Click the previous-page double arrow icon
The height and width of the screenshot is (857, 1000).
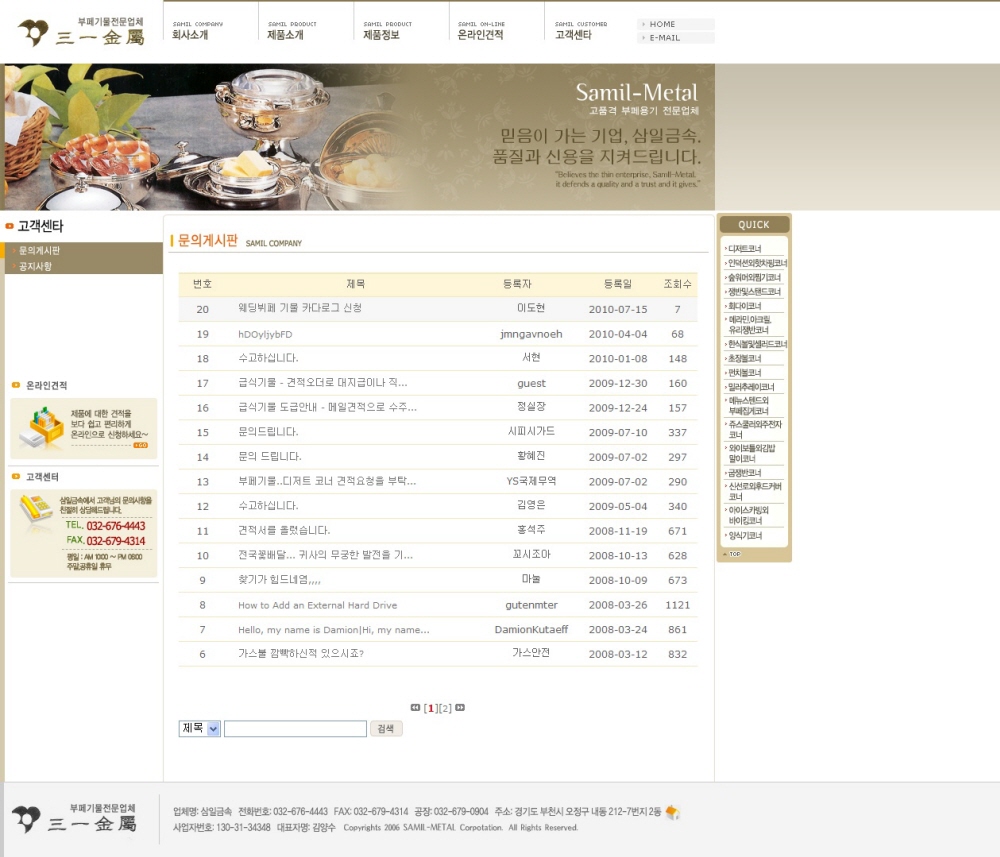[415, 708]
